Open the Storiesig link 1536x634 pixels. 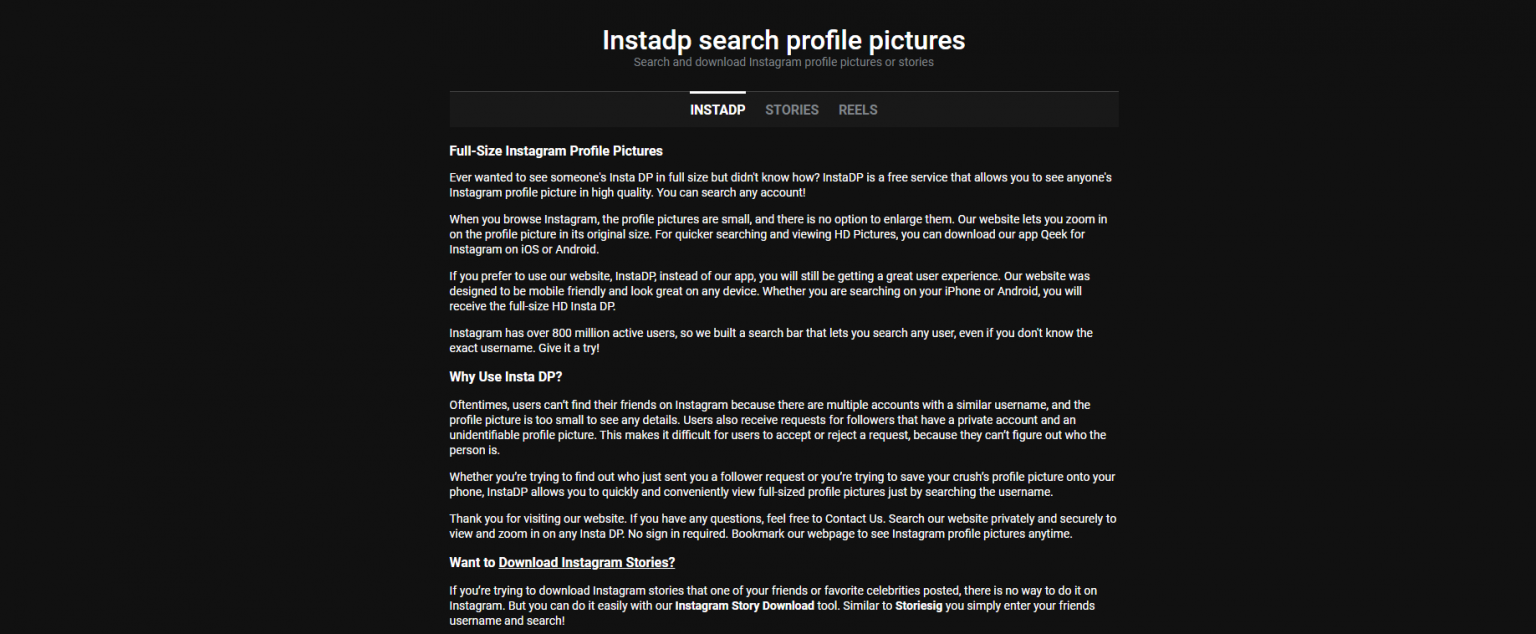[919, 605]
